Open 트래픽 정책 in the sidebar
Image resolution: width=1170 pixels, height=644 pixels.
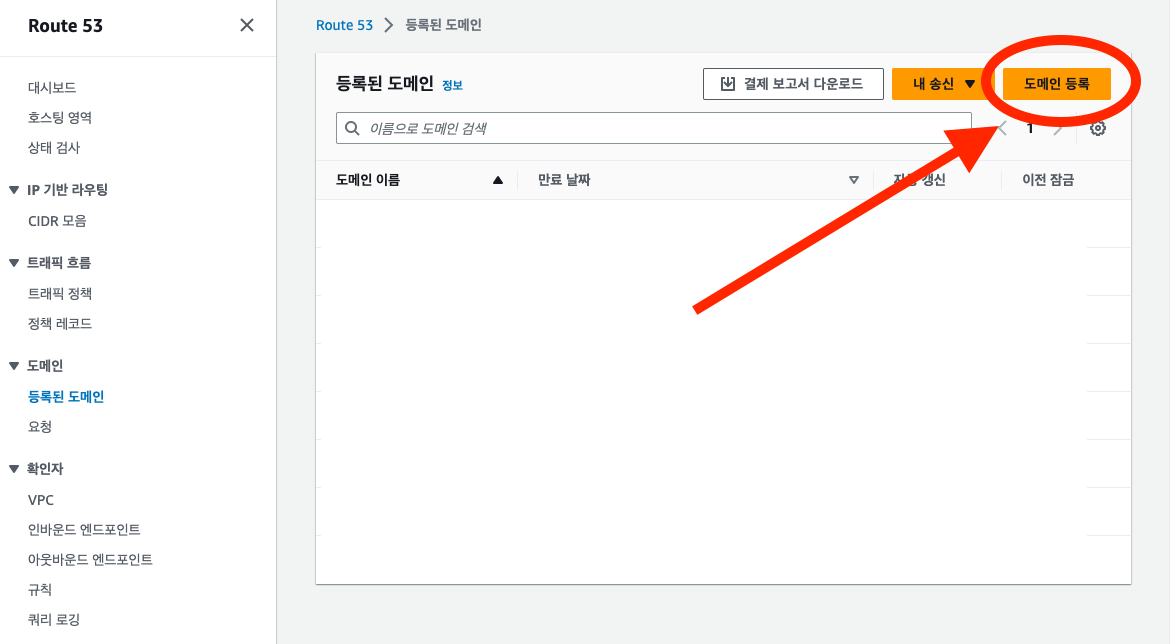[60, 293]
